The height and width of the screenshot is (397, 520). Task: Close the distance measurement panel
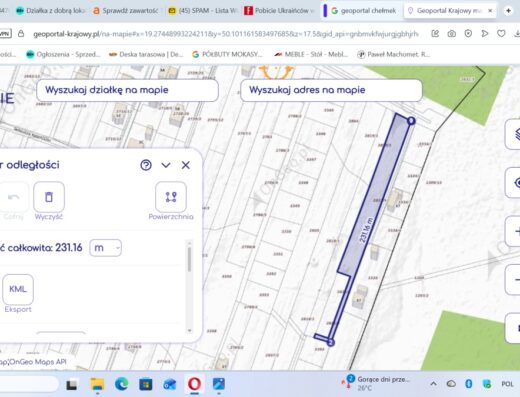[186, 165]
